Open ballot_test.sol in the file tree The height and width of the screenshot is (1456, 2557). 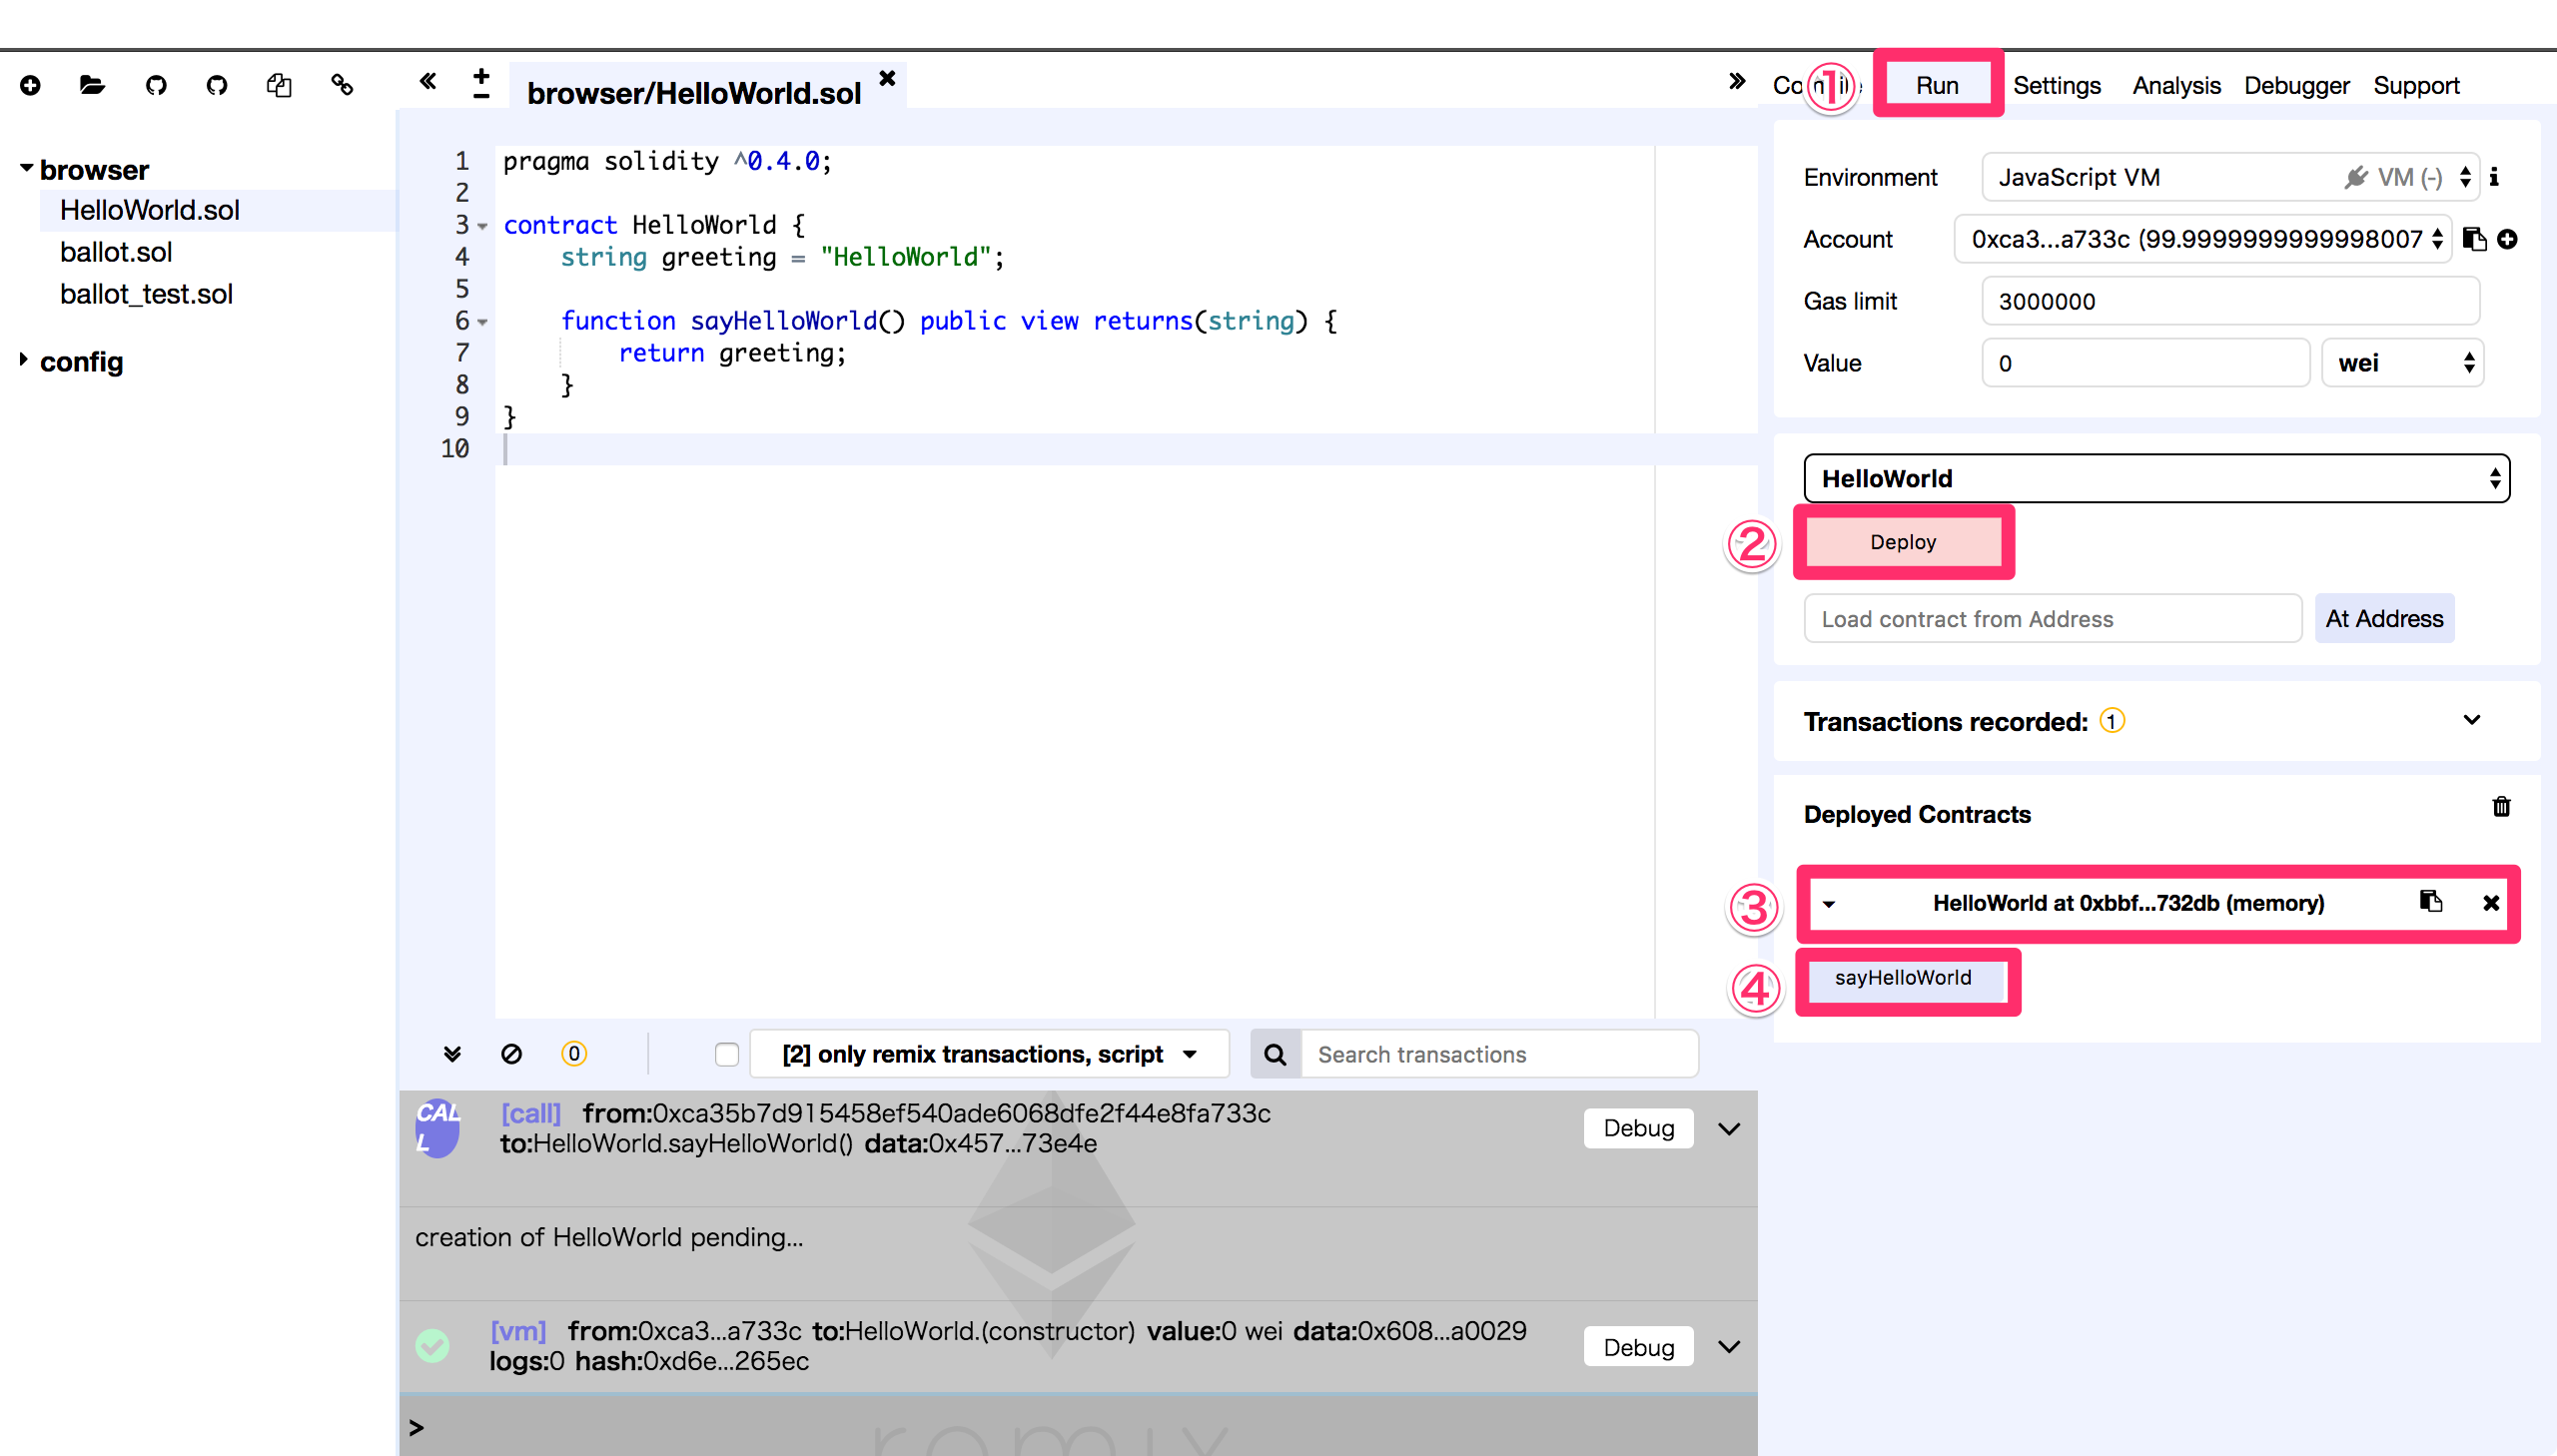tap(146, 294)
